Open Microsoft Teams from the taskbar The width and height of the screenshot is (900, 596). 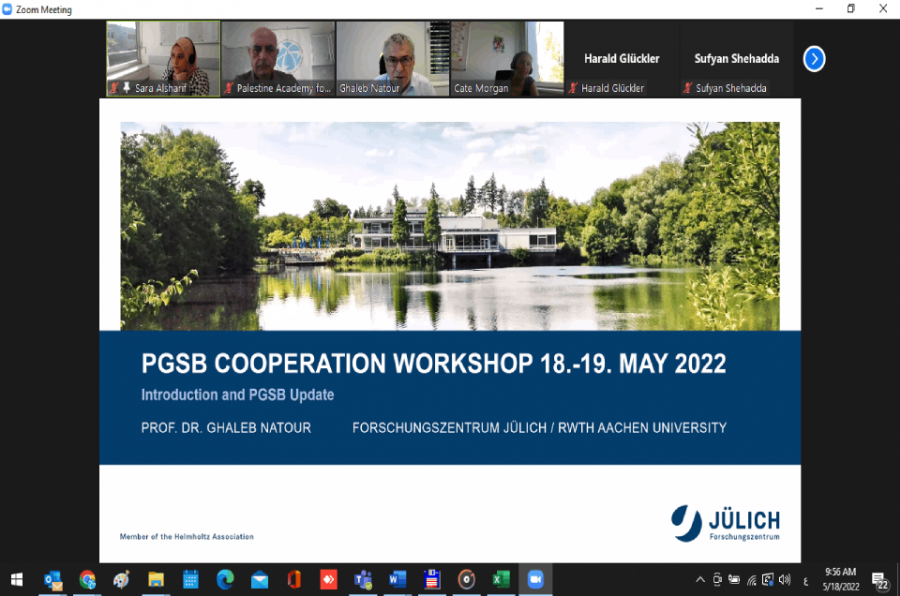coord(363,580)
